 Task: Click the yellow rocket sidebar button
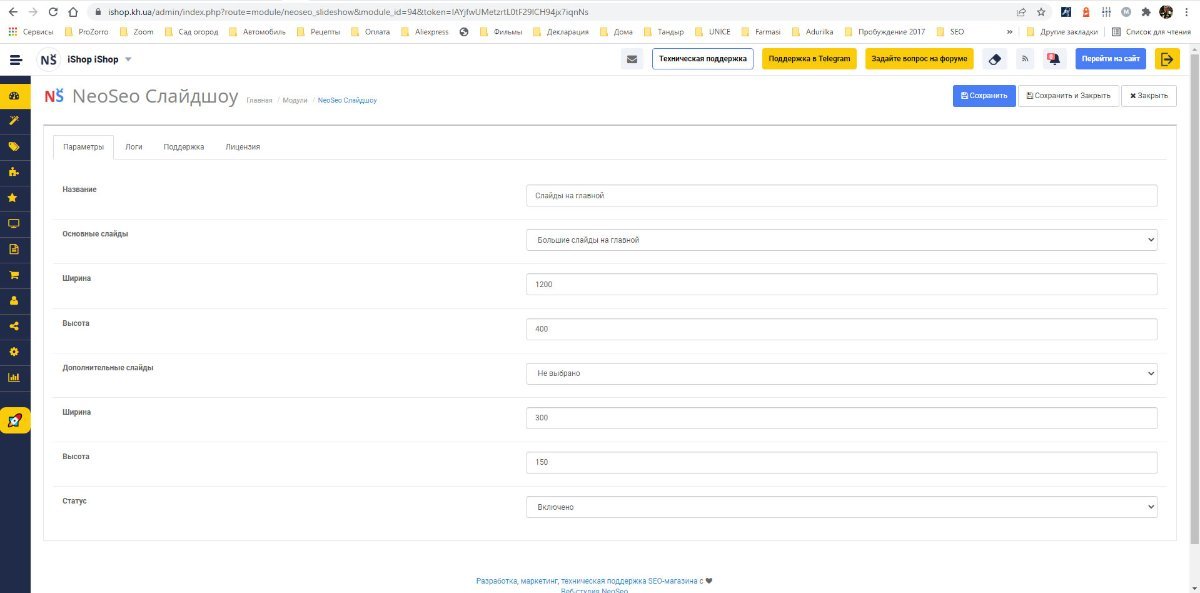click(15, 420)
